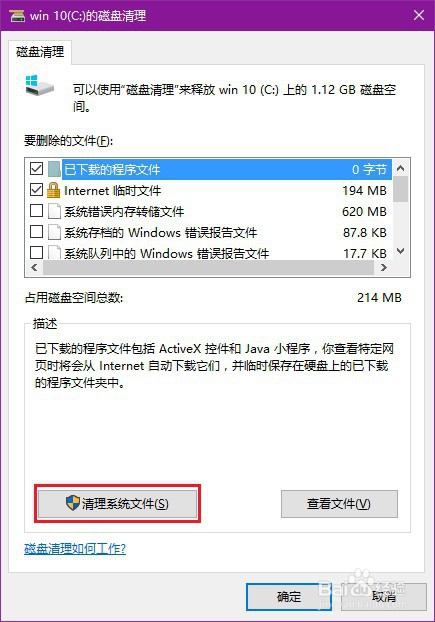
Task: Click the file list scroll up arrow
Action: pos(401,169)
